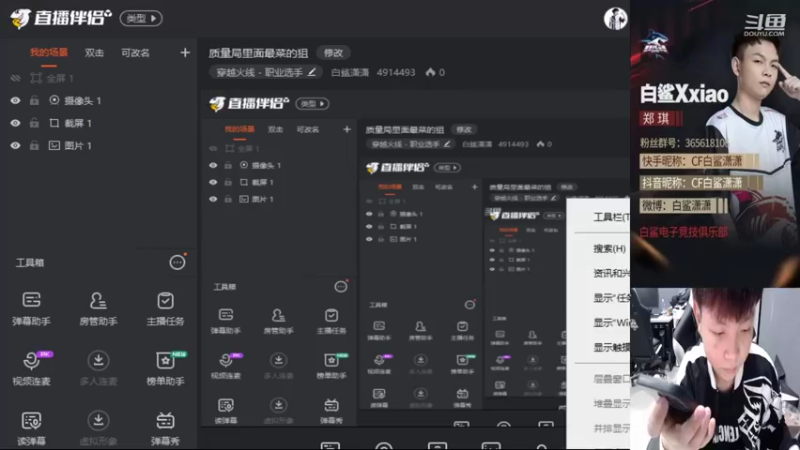Hide the 截屏 1 source
800x450 pixels.
15,123
